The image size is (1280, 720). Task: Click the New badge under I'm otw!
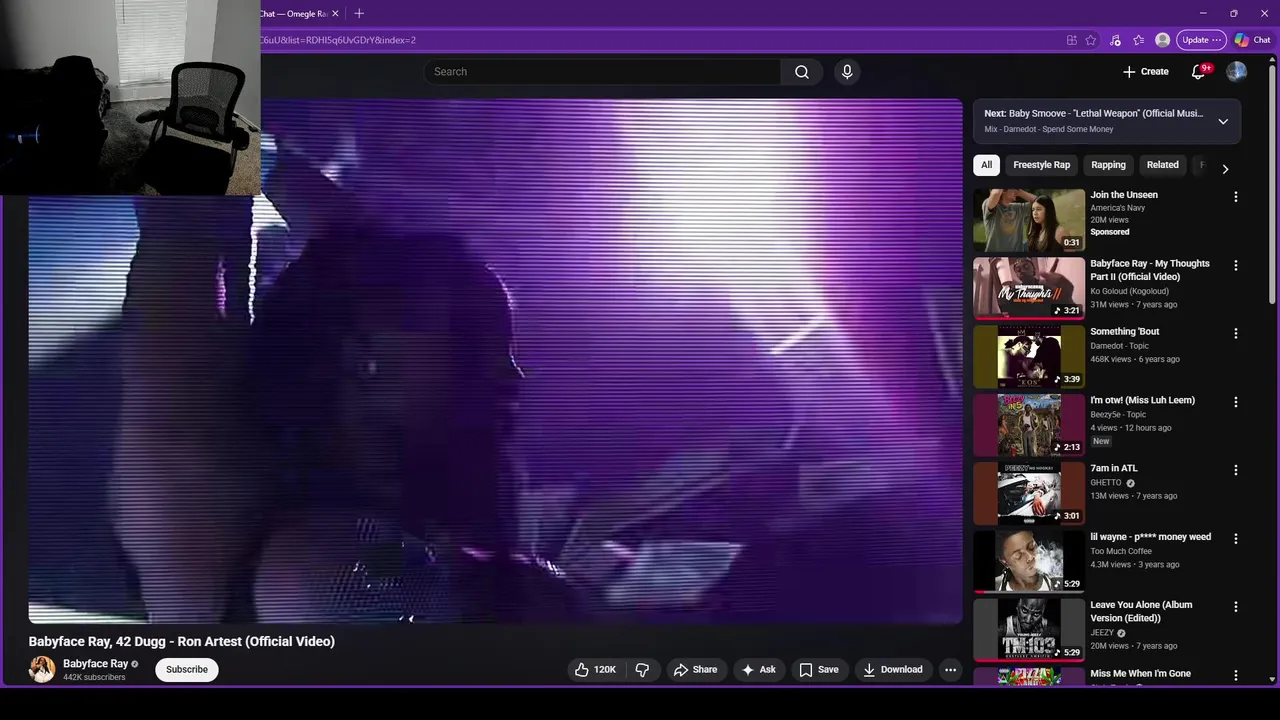click(1101, 441)
